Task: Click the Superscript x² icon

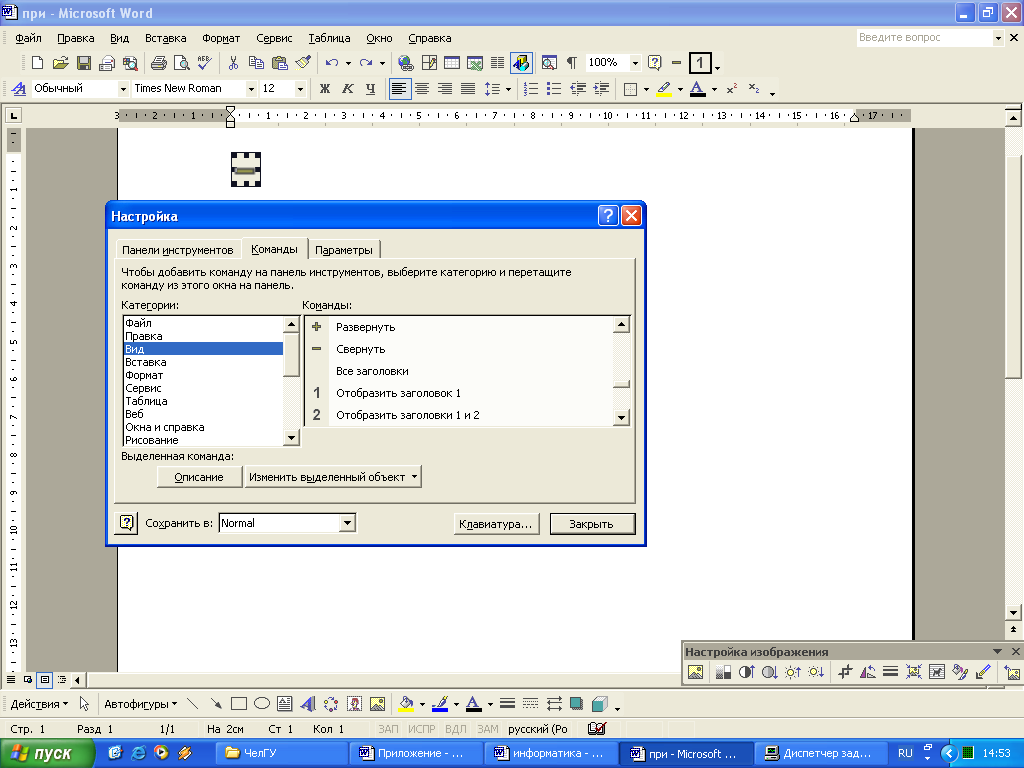Action: pos(732,89)
